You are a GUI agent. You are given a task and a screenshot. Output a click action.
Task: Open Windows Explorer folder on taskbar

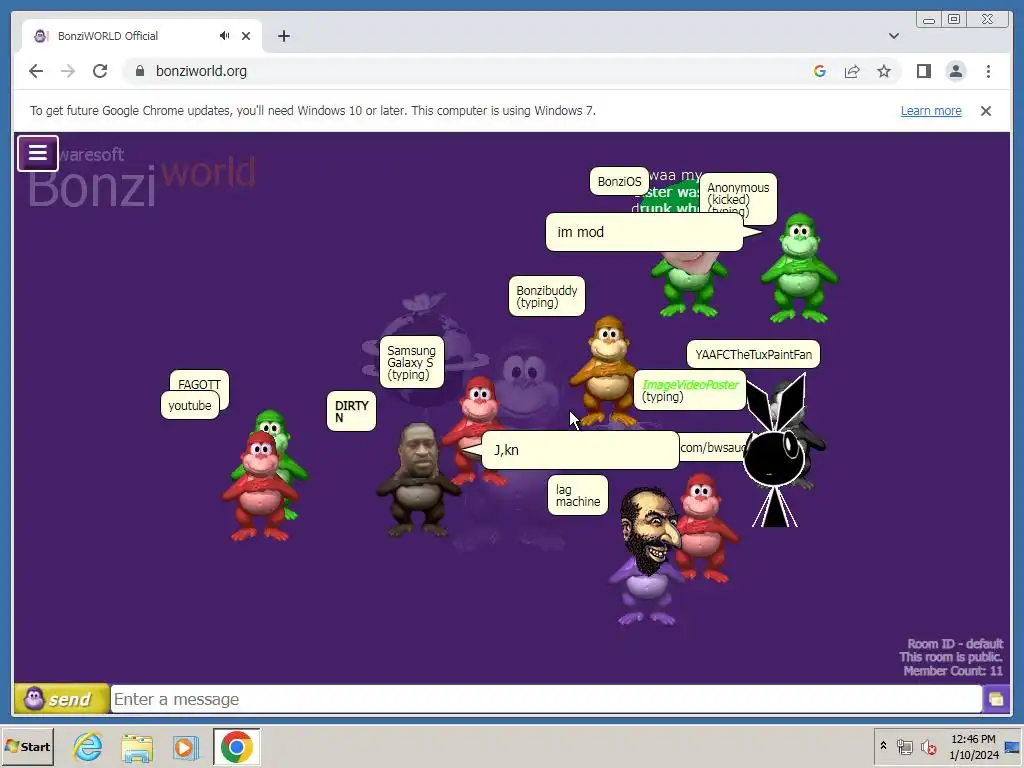point(137,747)
